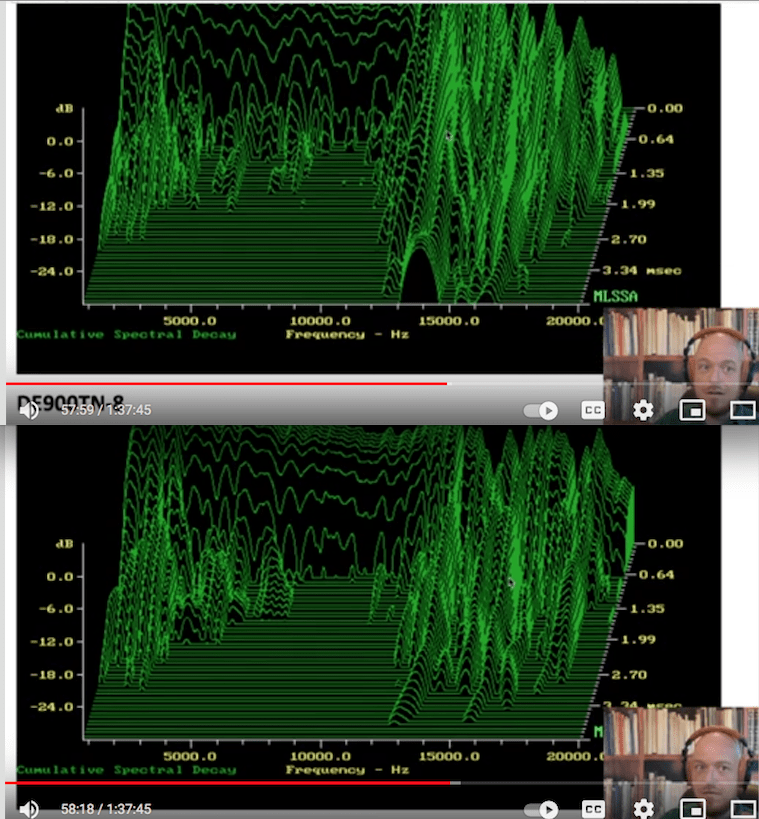Screen dimensions: 759x819
Task: Enable closed captions in upper video player
Action: coord(592,410)
